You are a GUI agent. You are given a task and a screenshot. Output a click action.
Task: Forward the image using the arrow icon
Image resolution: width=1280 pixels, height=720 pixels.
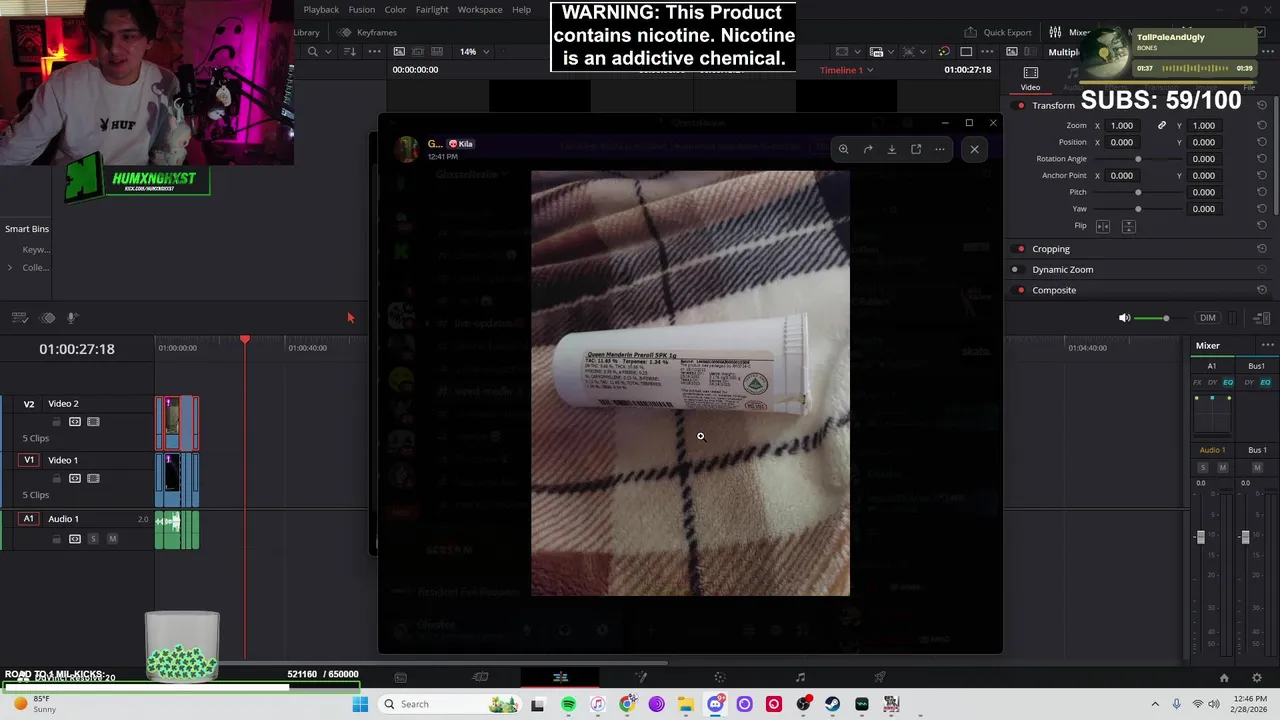click(868, 149)
